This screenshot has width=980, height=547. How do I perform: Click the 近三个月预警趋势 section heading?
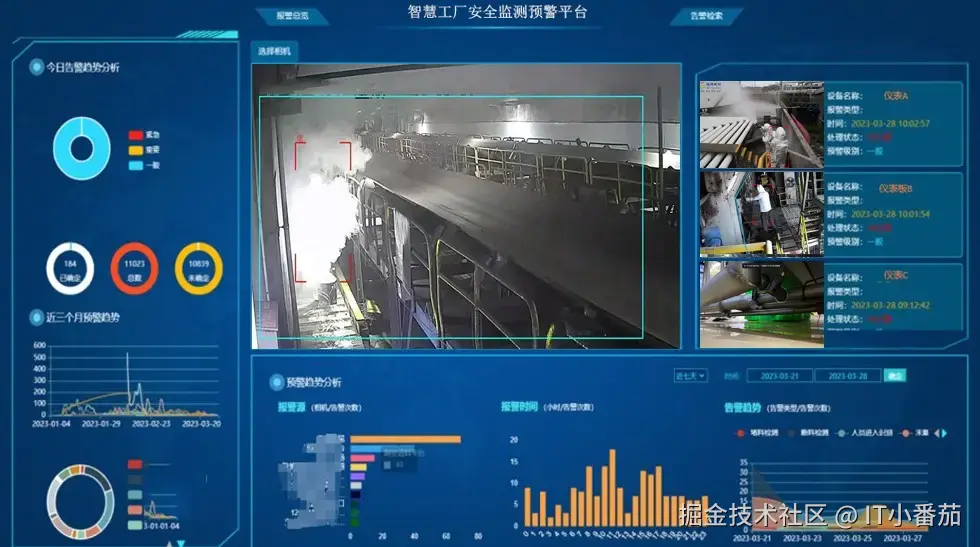coord(82,317)
